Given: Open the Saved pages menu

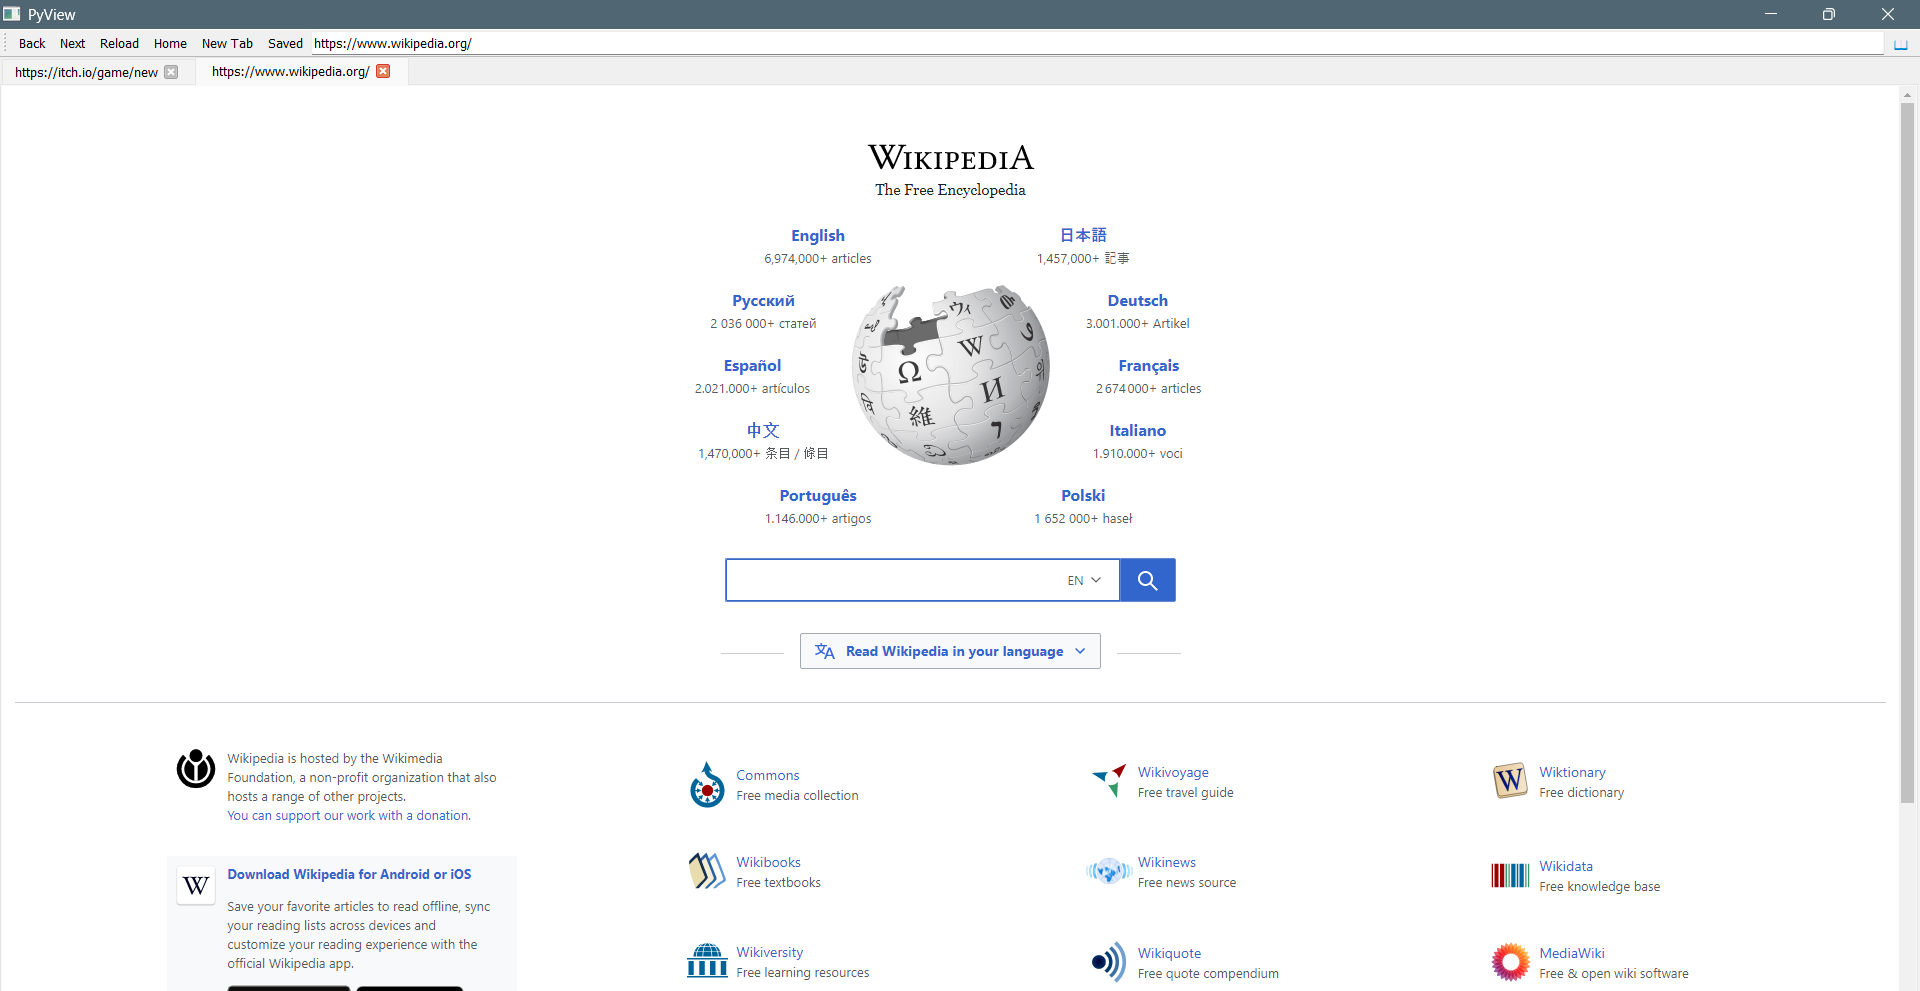Looking at the screenshot, I should pos(285,43).
